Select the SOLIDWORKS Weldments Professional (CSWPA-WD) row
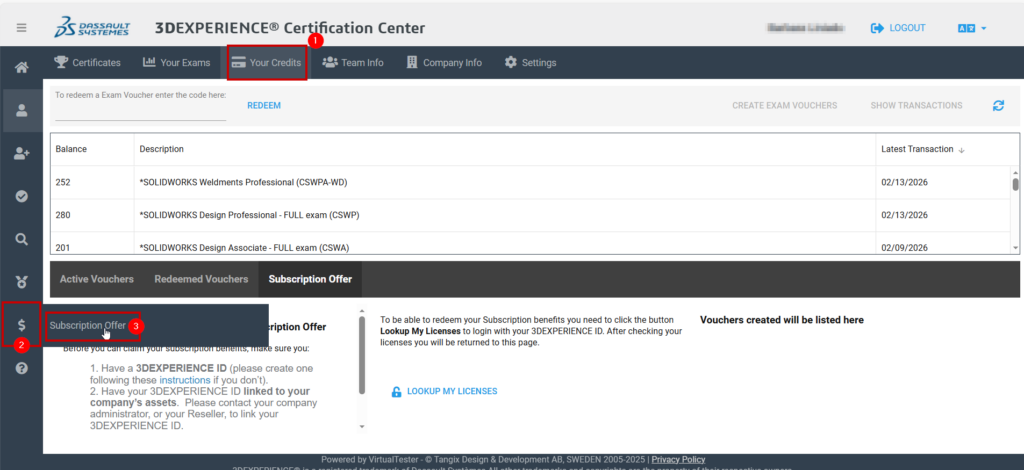The image size is (1024, 470). point(530,182)
